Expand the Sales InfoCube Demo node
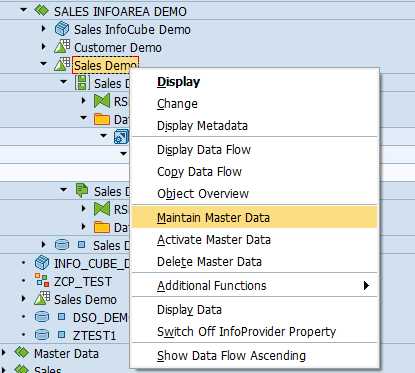 click(44, 29)
